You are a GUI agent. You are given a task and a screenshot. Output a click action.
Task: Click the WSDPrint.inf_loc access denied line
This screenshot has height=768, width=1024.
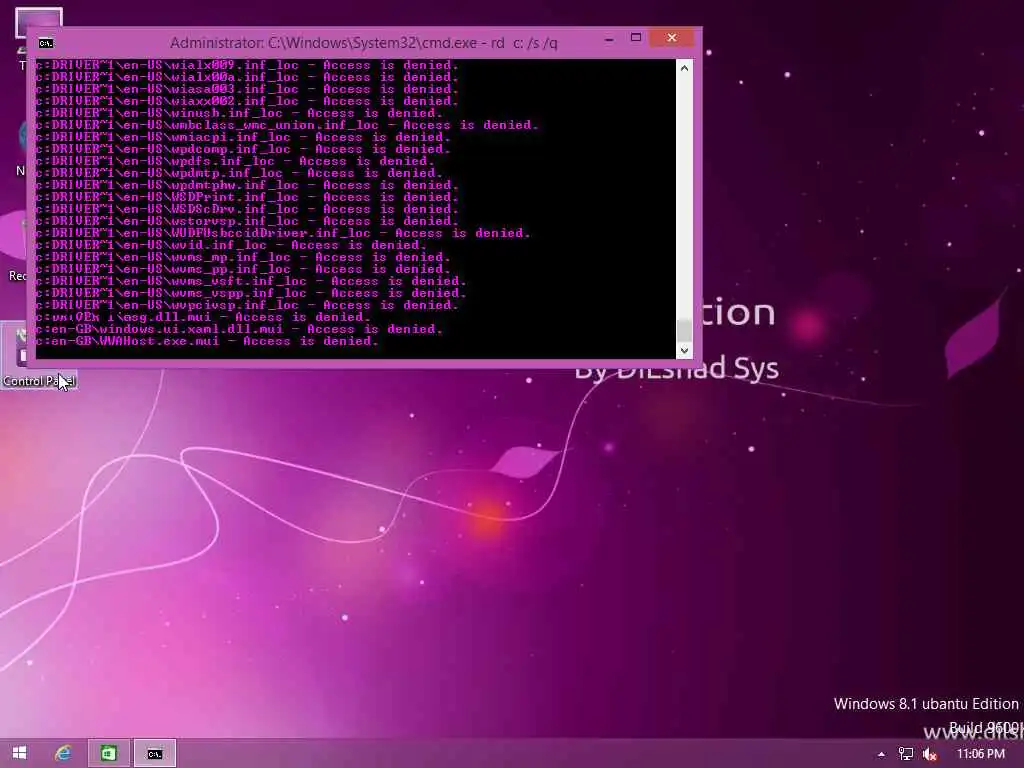pos(248,197)
